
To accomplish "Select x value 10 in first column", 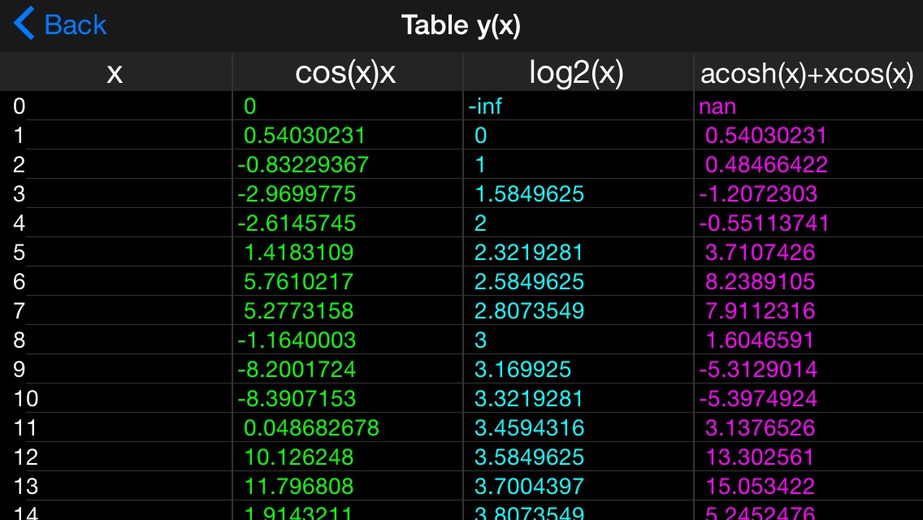I will 26,399.
